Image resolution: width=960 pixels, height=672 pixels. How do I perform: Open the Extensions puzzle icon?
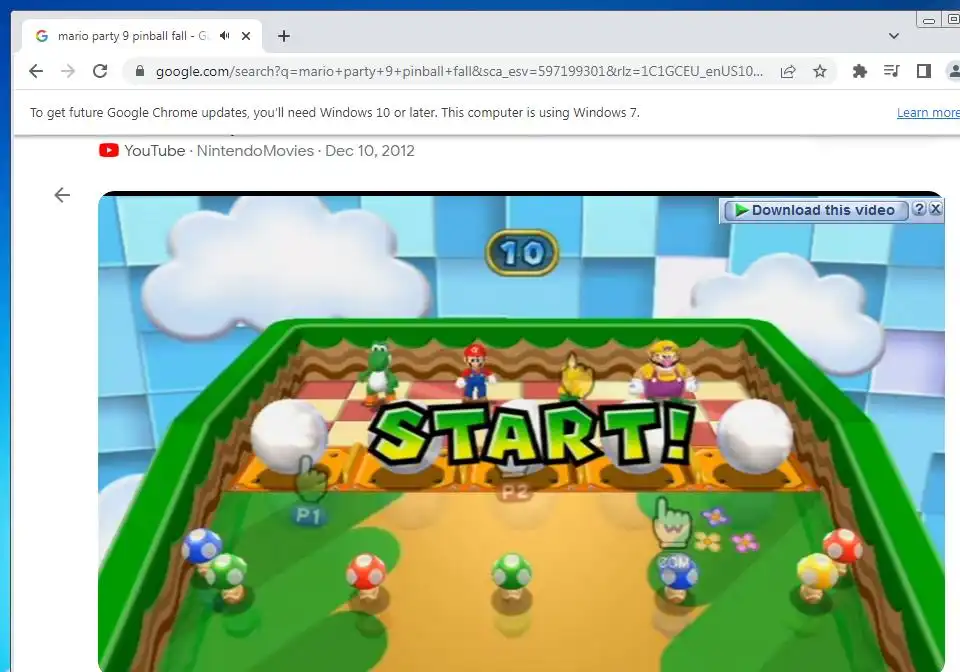860,72
